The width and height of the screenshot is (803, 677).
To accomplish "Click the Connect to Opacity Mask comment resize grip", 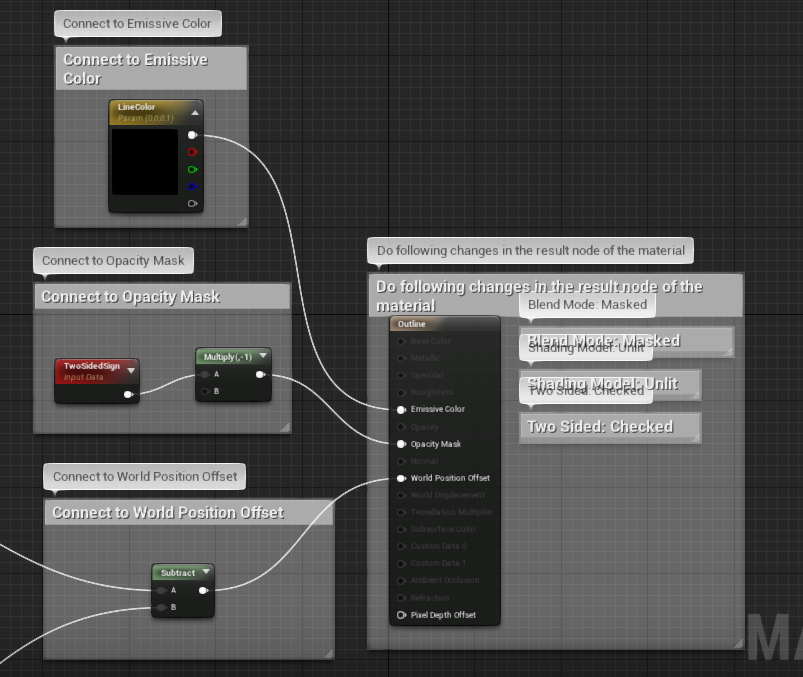I will pos(285,428).
